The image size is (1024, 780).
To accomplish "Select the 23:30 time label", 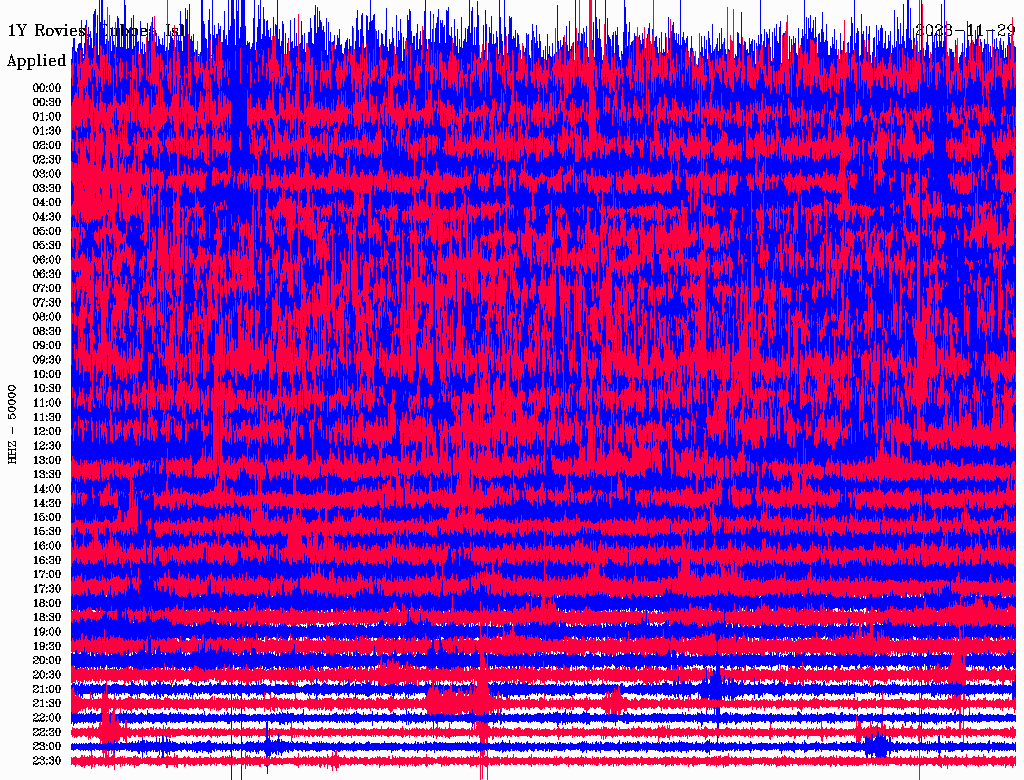I will tap(47, 761).
